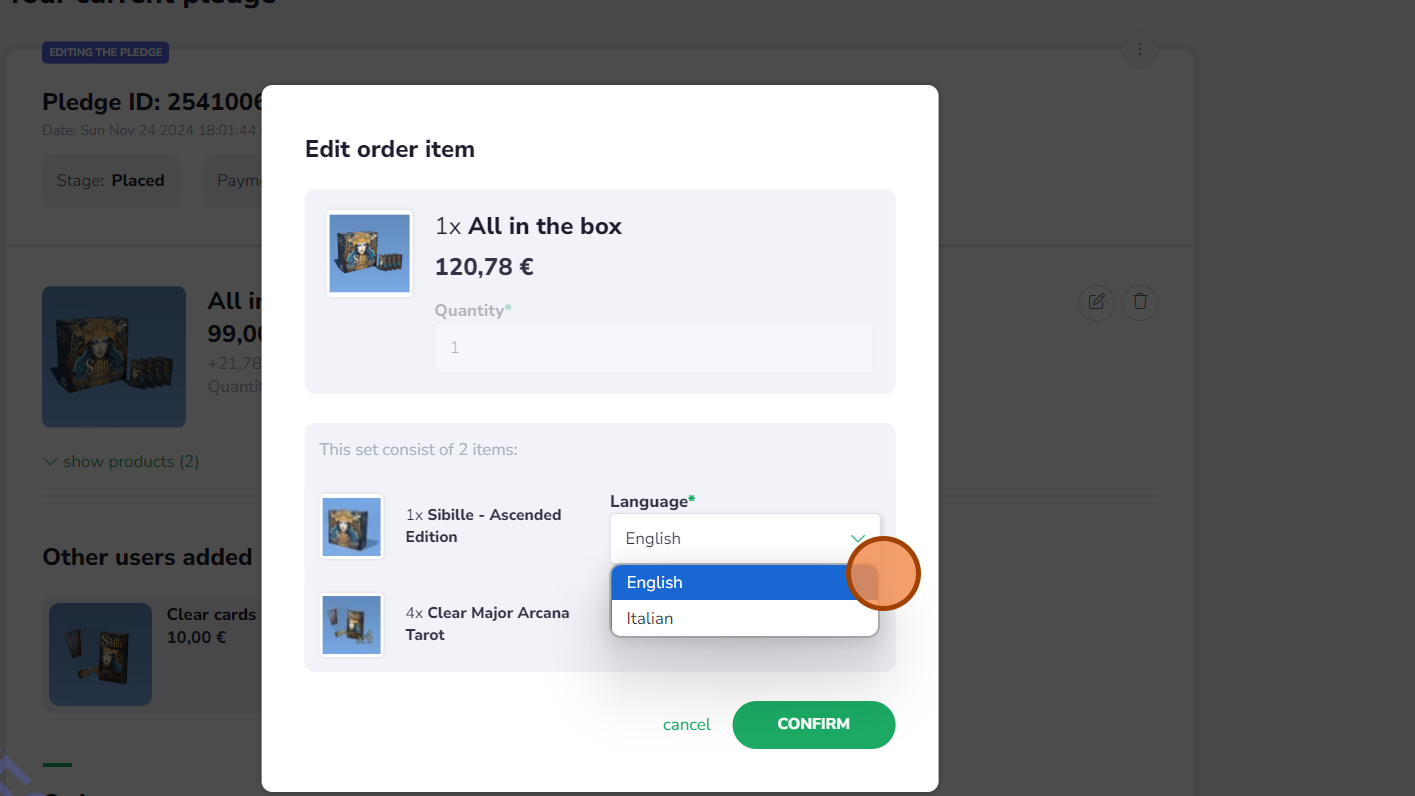Expand the Language dropdown

pos(744,538)
